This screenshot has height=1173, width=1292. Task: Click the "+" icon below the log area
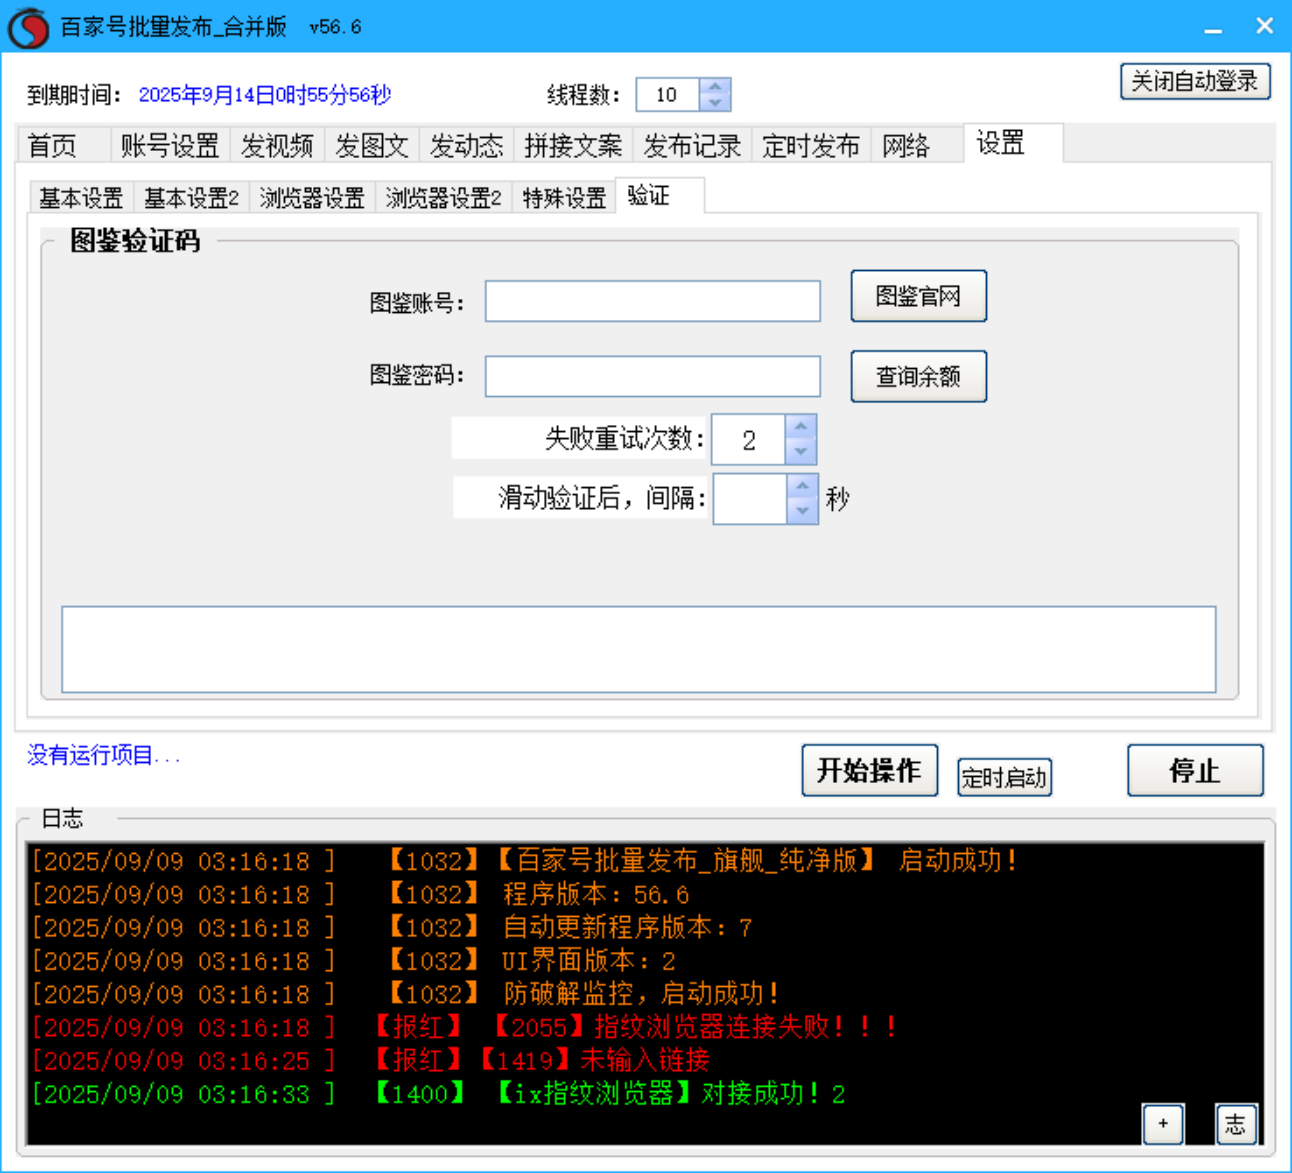pos(1163,1124)
